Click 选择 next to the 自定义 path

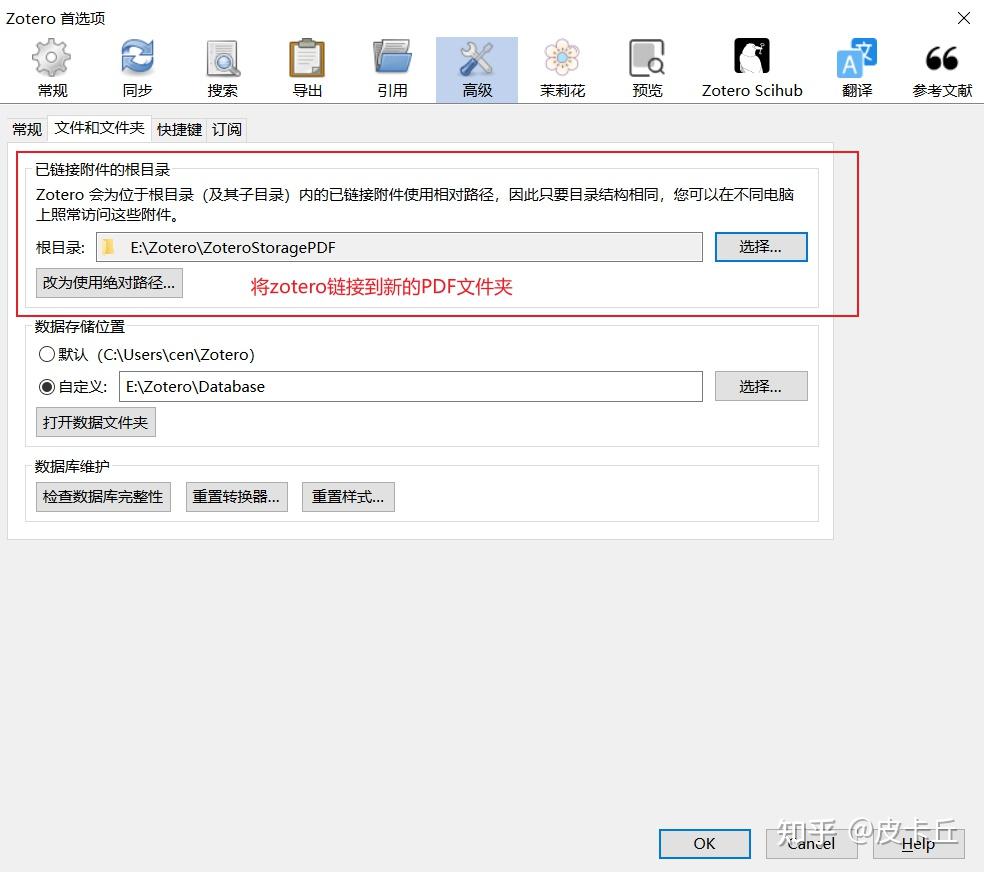click(x=761, y=386)
